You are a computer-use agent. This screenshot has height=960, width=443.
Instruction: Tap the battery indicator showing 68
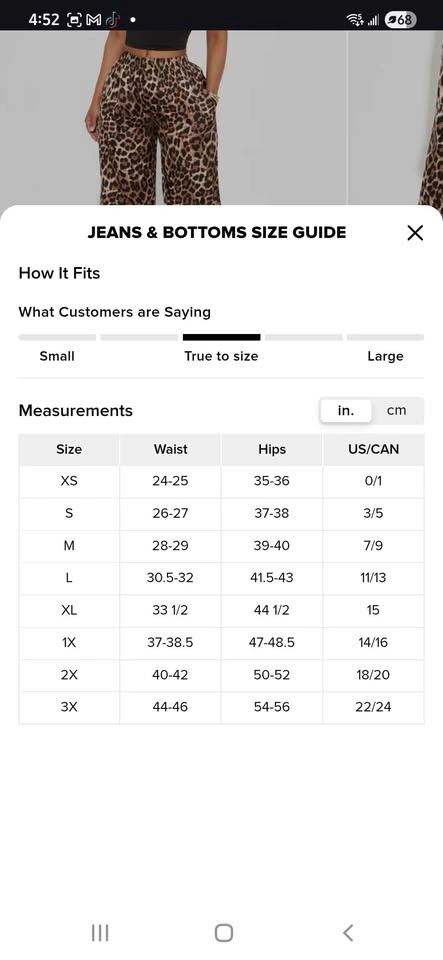click(x=400, y=20)
